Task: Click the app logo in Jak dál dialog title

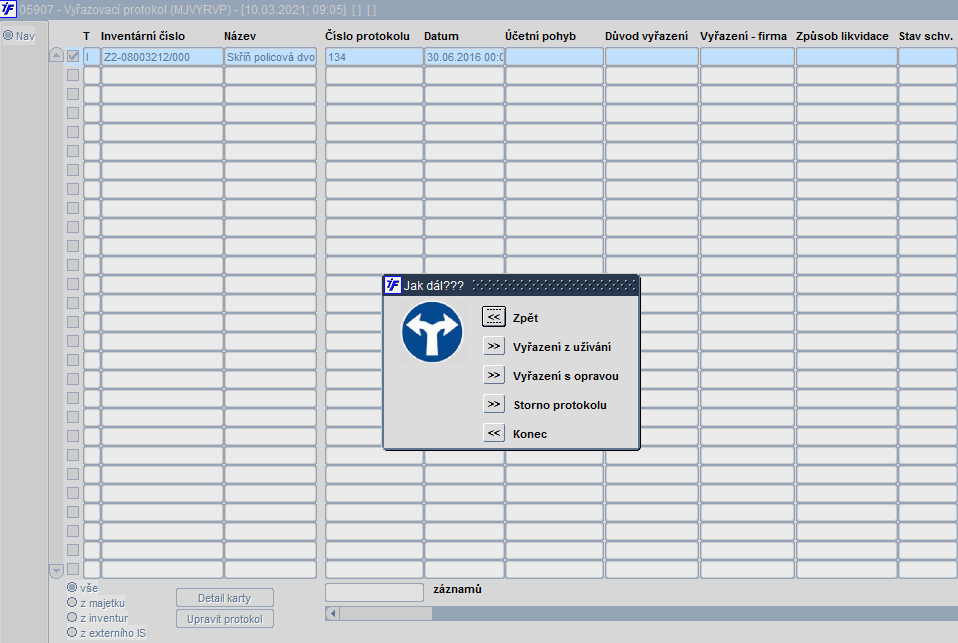Action: [393, 285]
